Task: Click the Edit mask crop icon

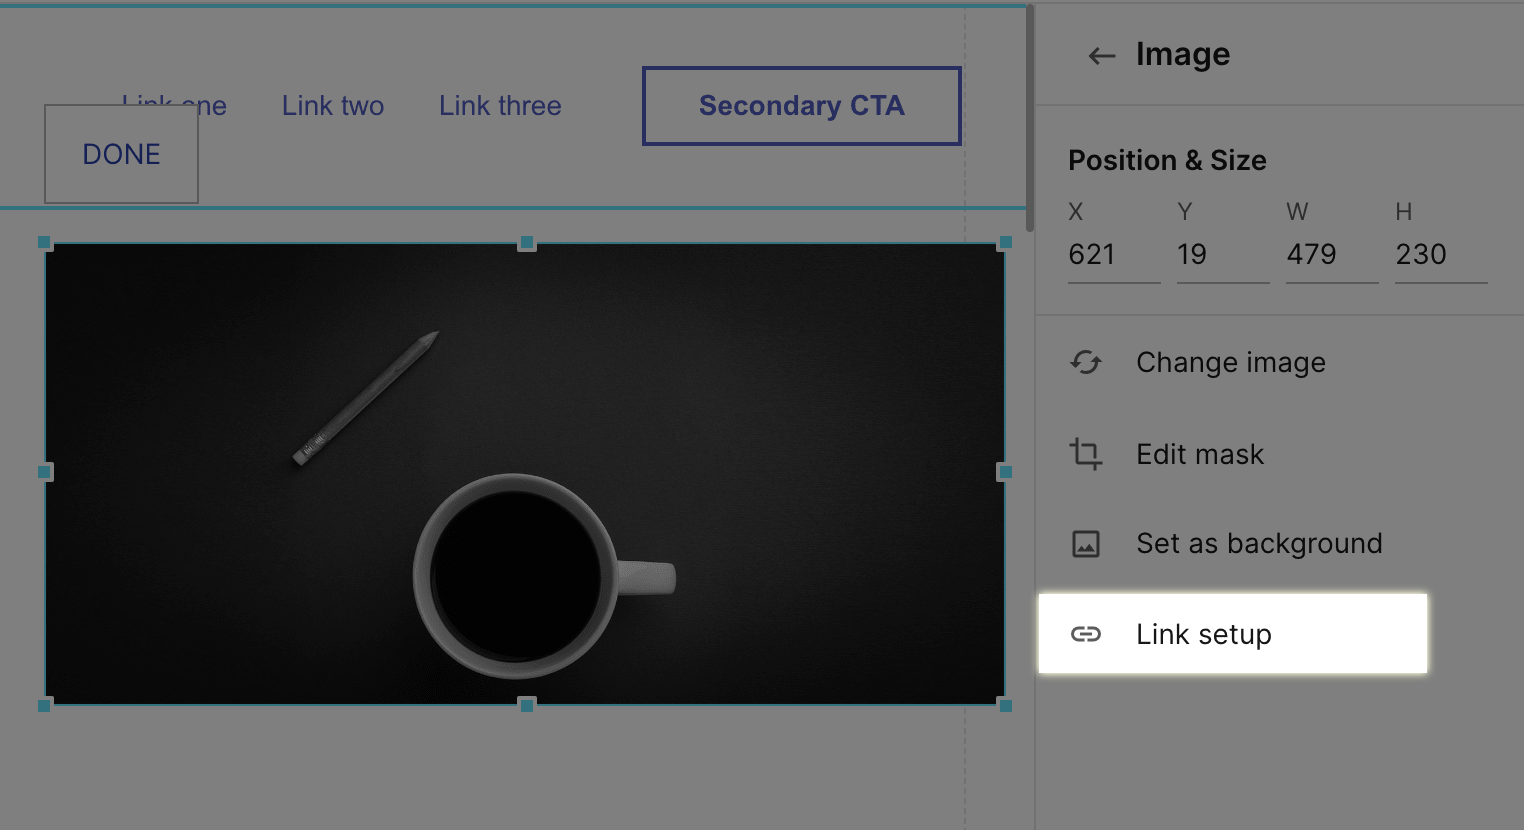Action: tap(1086, 454)
